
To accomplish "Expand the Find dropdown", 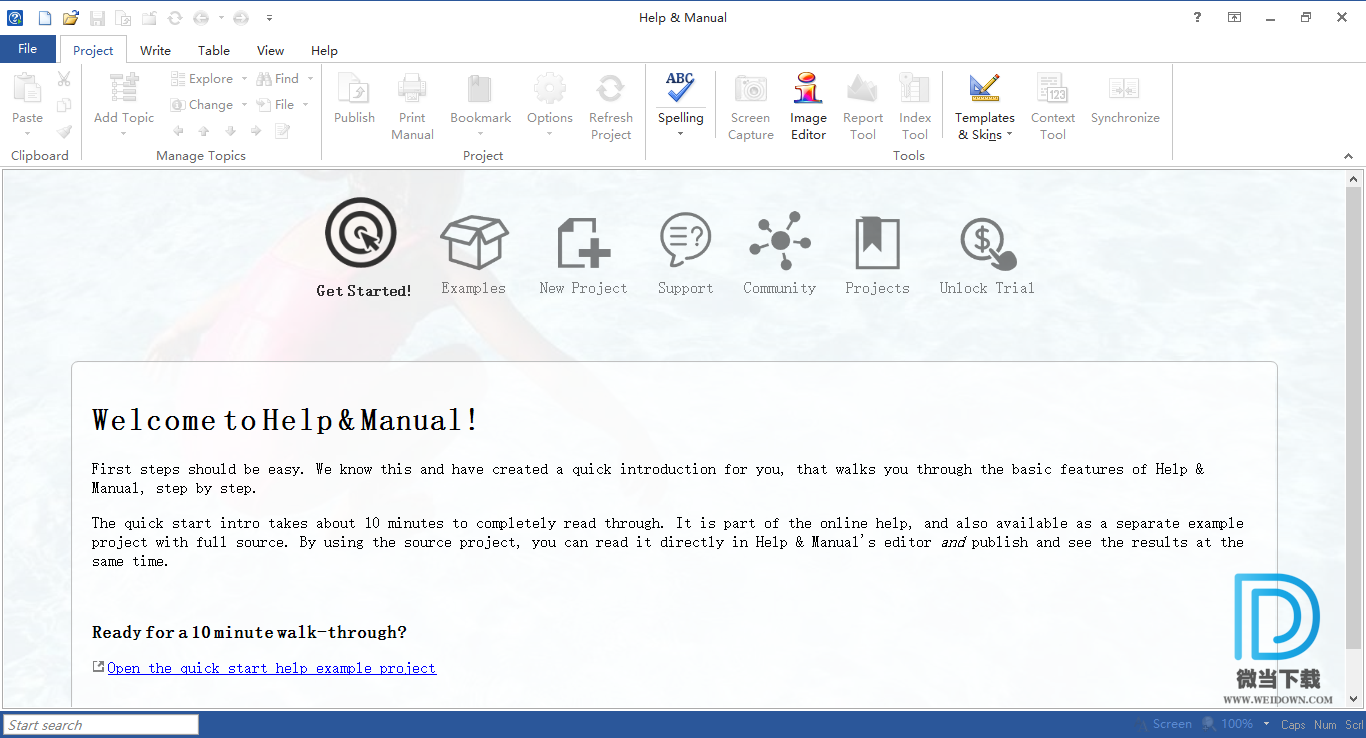I will [x=310, y=79].
